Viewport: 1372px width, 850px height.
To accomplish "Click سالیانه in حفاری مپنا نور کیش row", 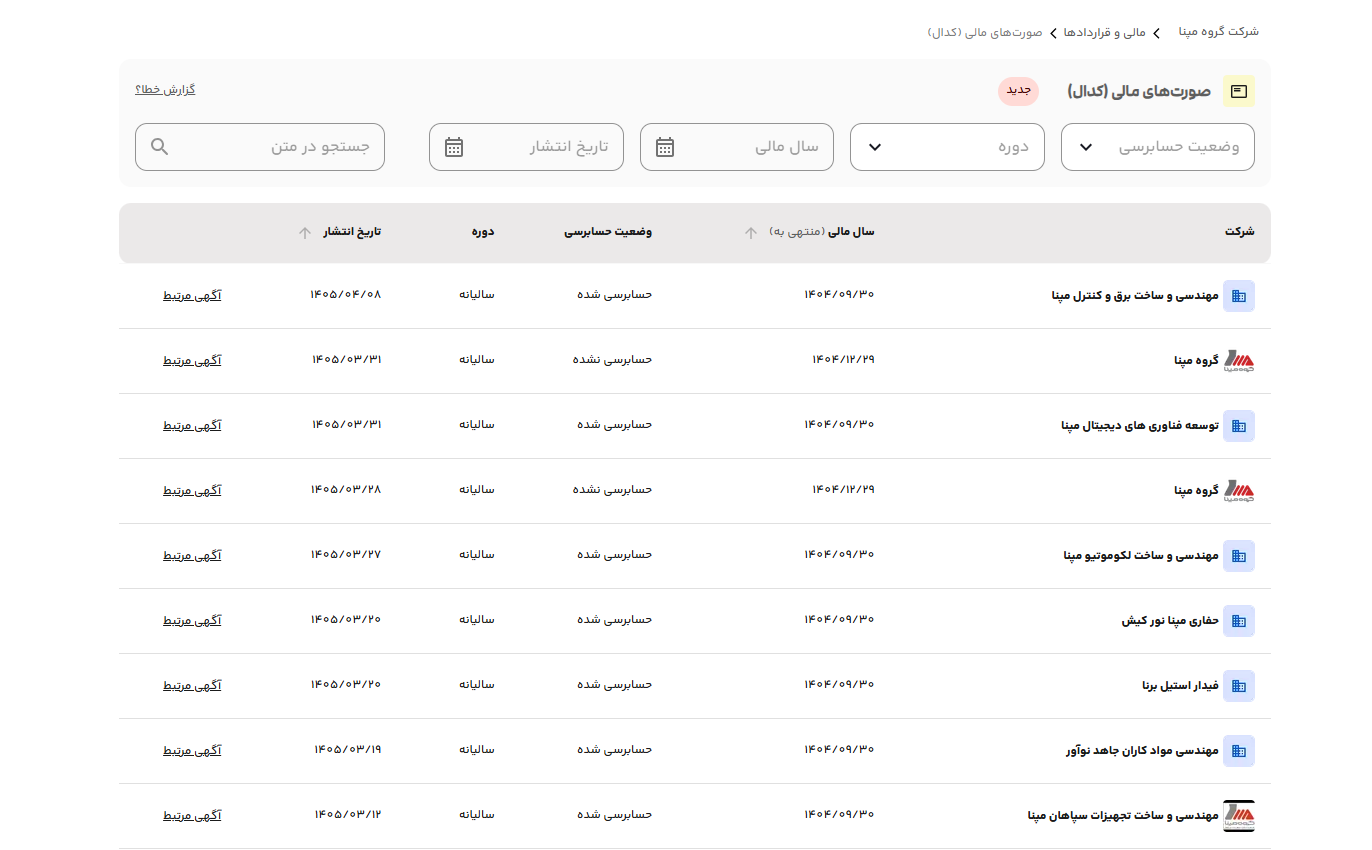I will (477, 620).
